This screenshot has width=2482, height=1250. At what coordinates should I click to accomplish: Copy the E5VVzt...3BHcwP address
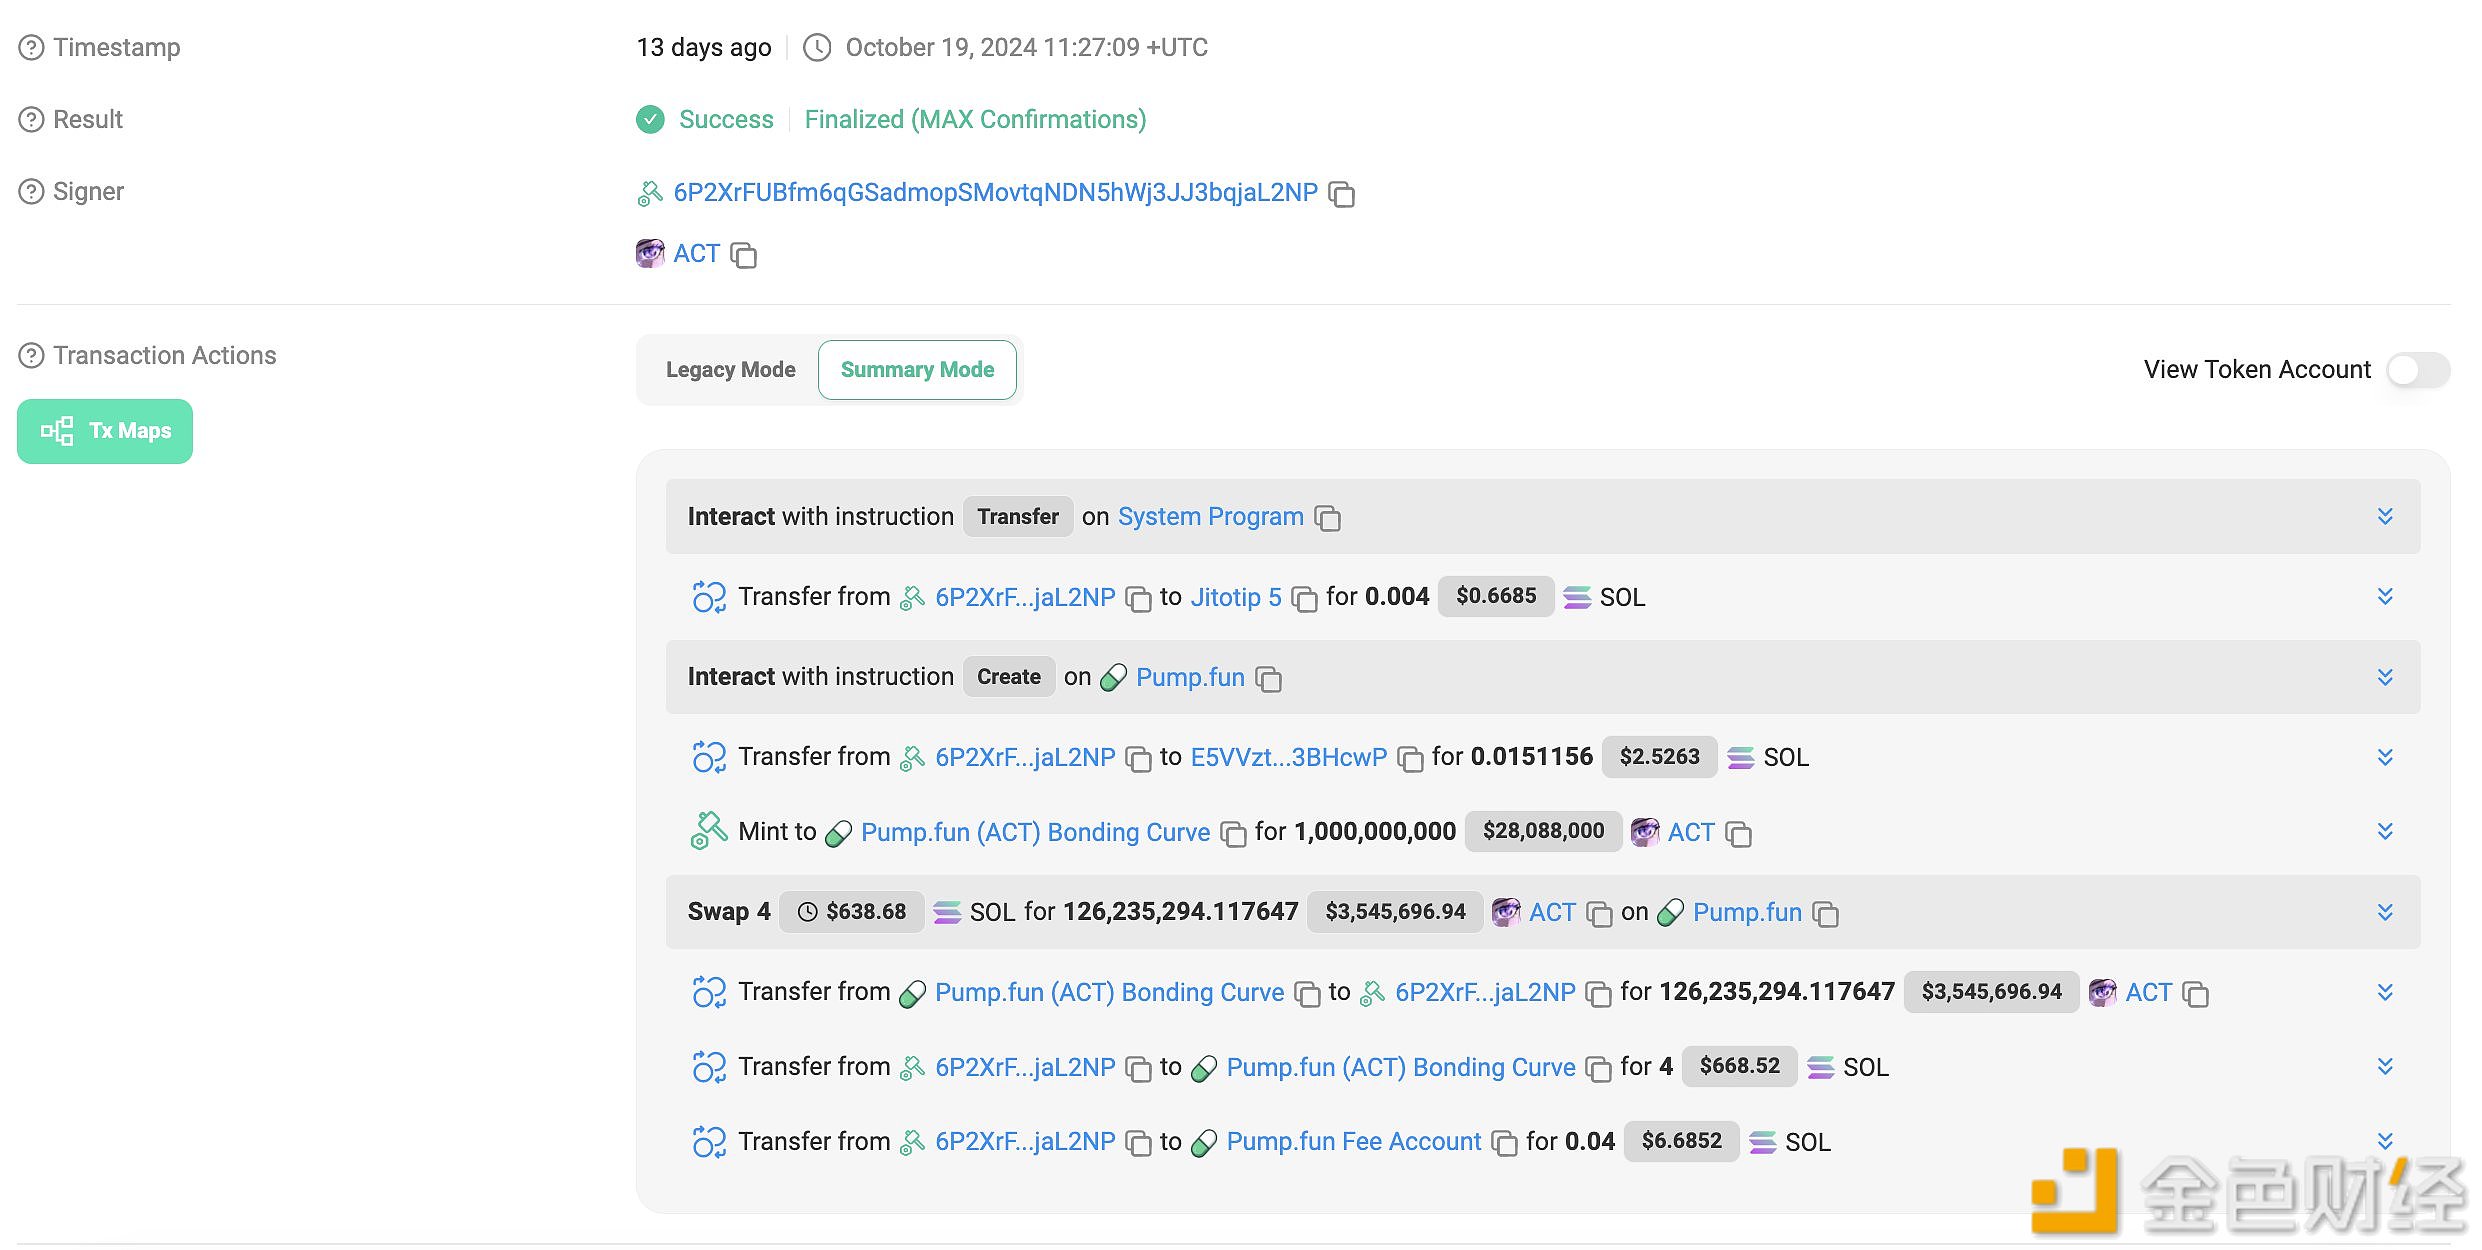tap(1410, 759)
